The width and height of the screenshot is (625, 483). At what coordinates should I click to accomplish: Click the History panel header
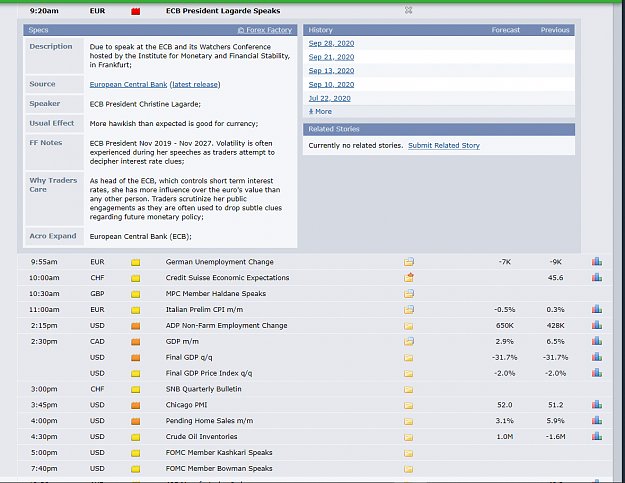pyautogui.click(x=439, y=30)
